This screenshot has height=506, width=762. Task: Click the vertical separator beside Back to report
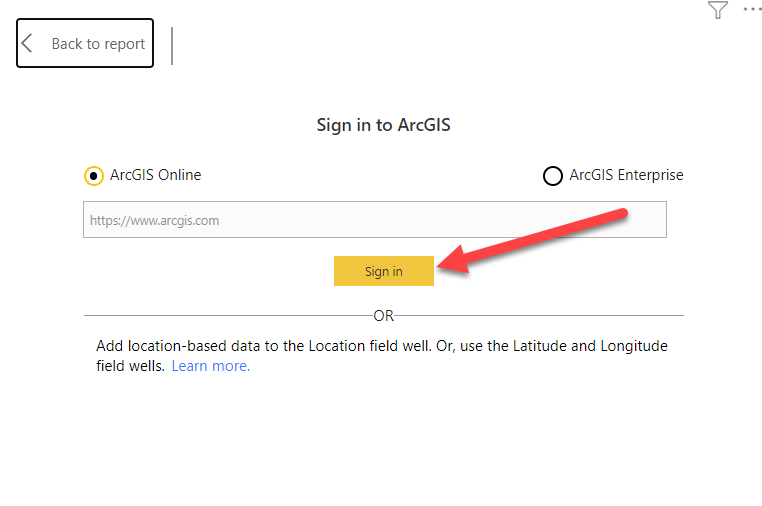point(172,45)
